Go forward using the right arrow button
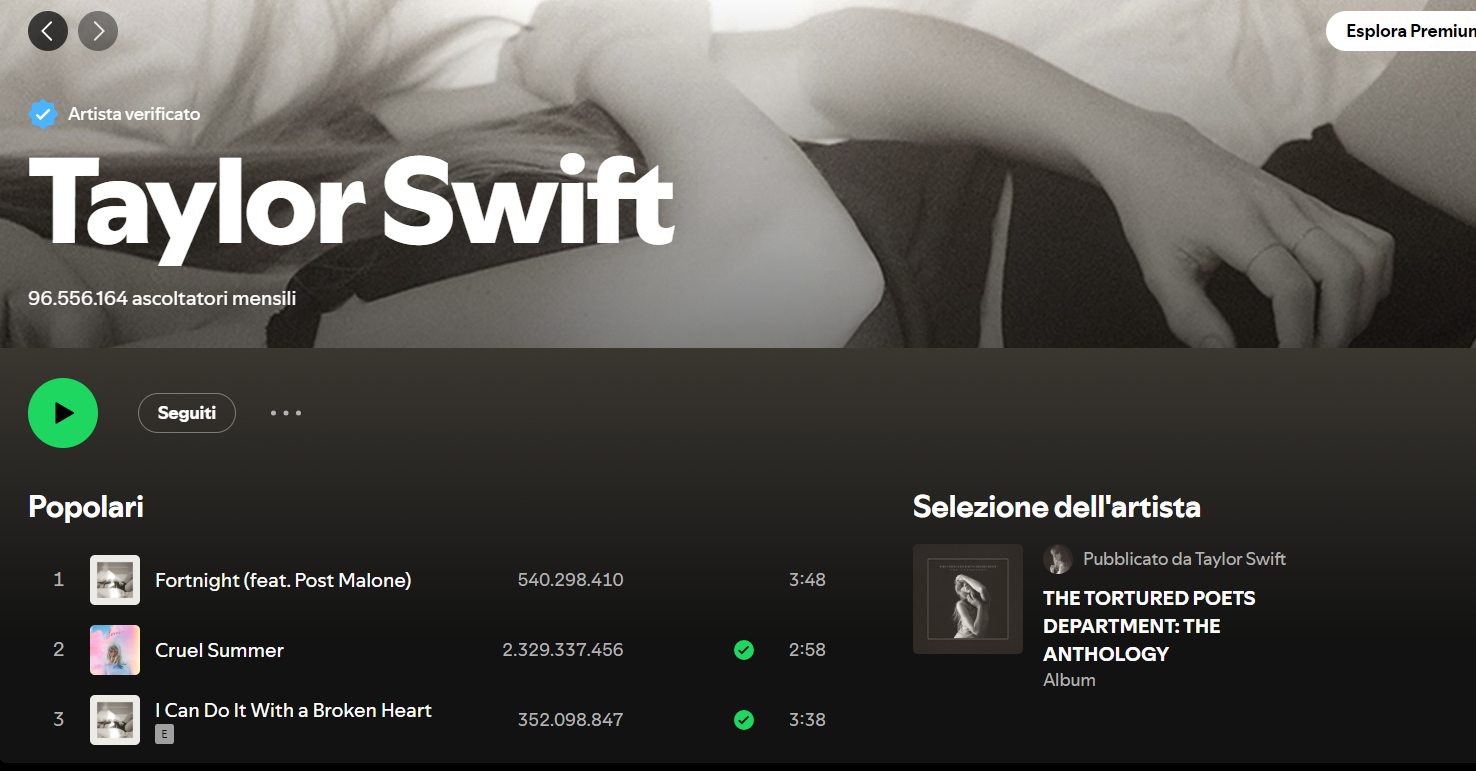Viewport: 1476px width, 771px height. 98,31
